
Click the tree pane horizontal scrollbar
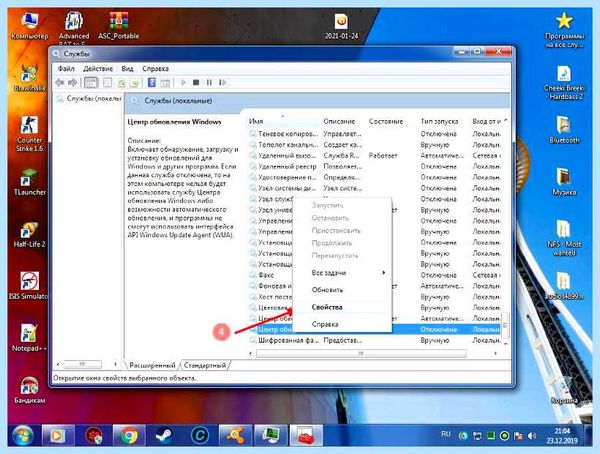[82, 364]
